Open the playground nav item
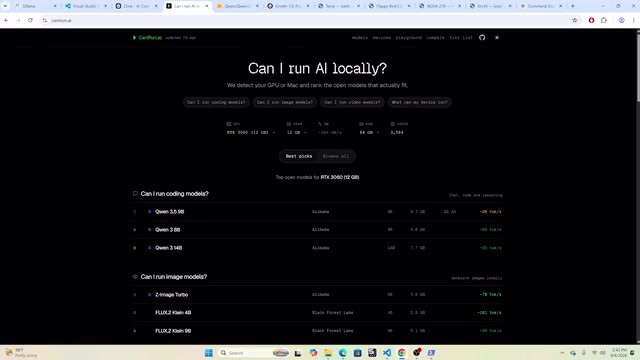Image resolution: width=640 pixels, height=360 pixels. [x=408, y=38]
